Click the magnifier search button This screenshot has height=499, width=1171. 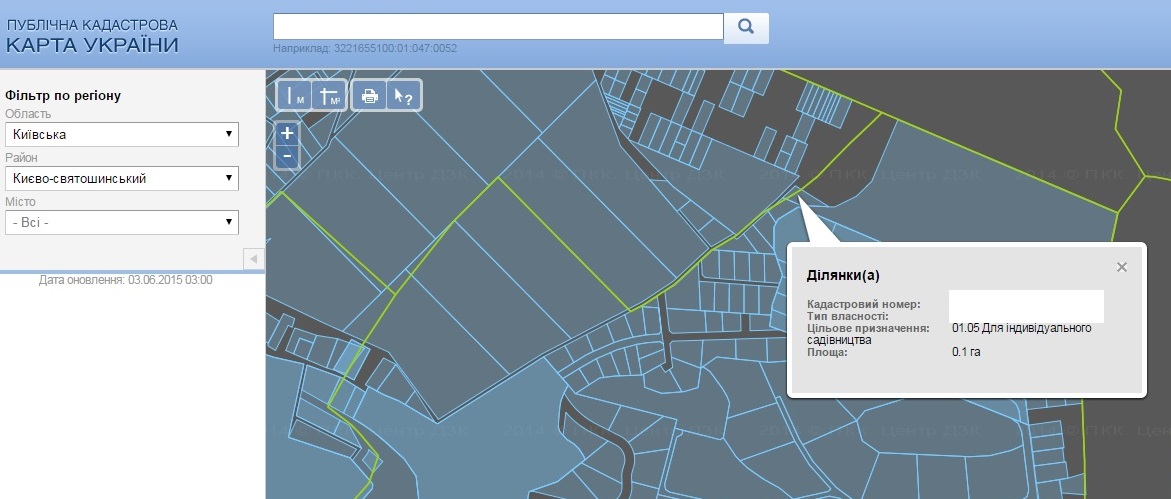pyautogui.click(x=746, y=28)
